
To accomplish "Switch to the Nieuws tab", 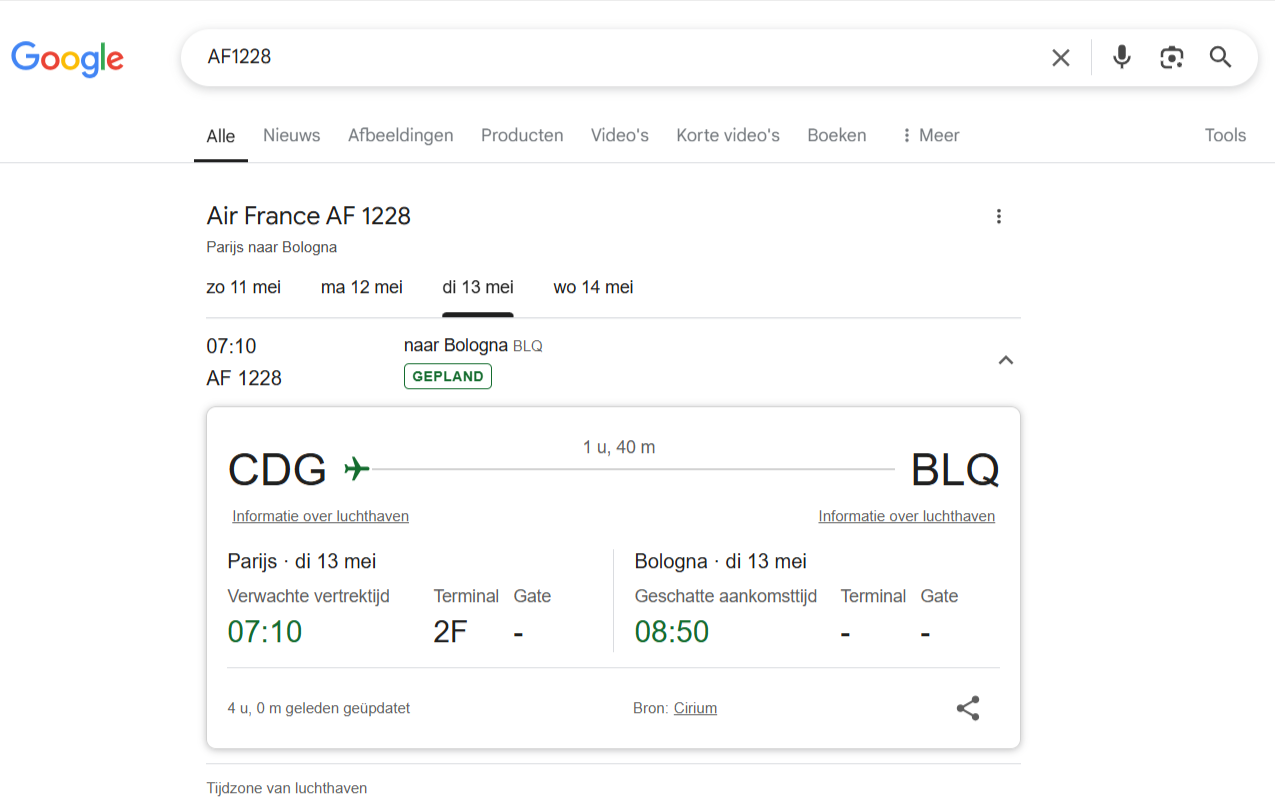I will click(x=292, y=135).
